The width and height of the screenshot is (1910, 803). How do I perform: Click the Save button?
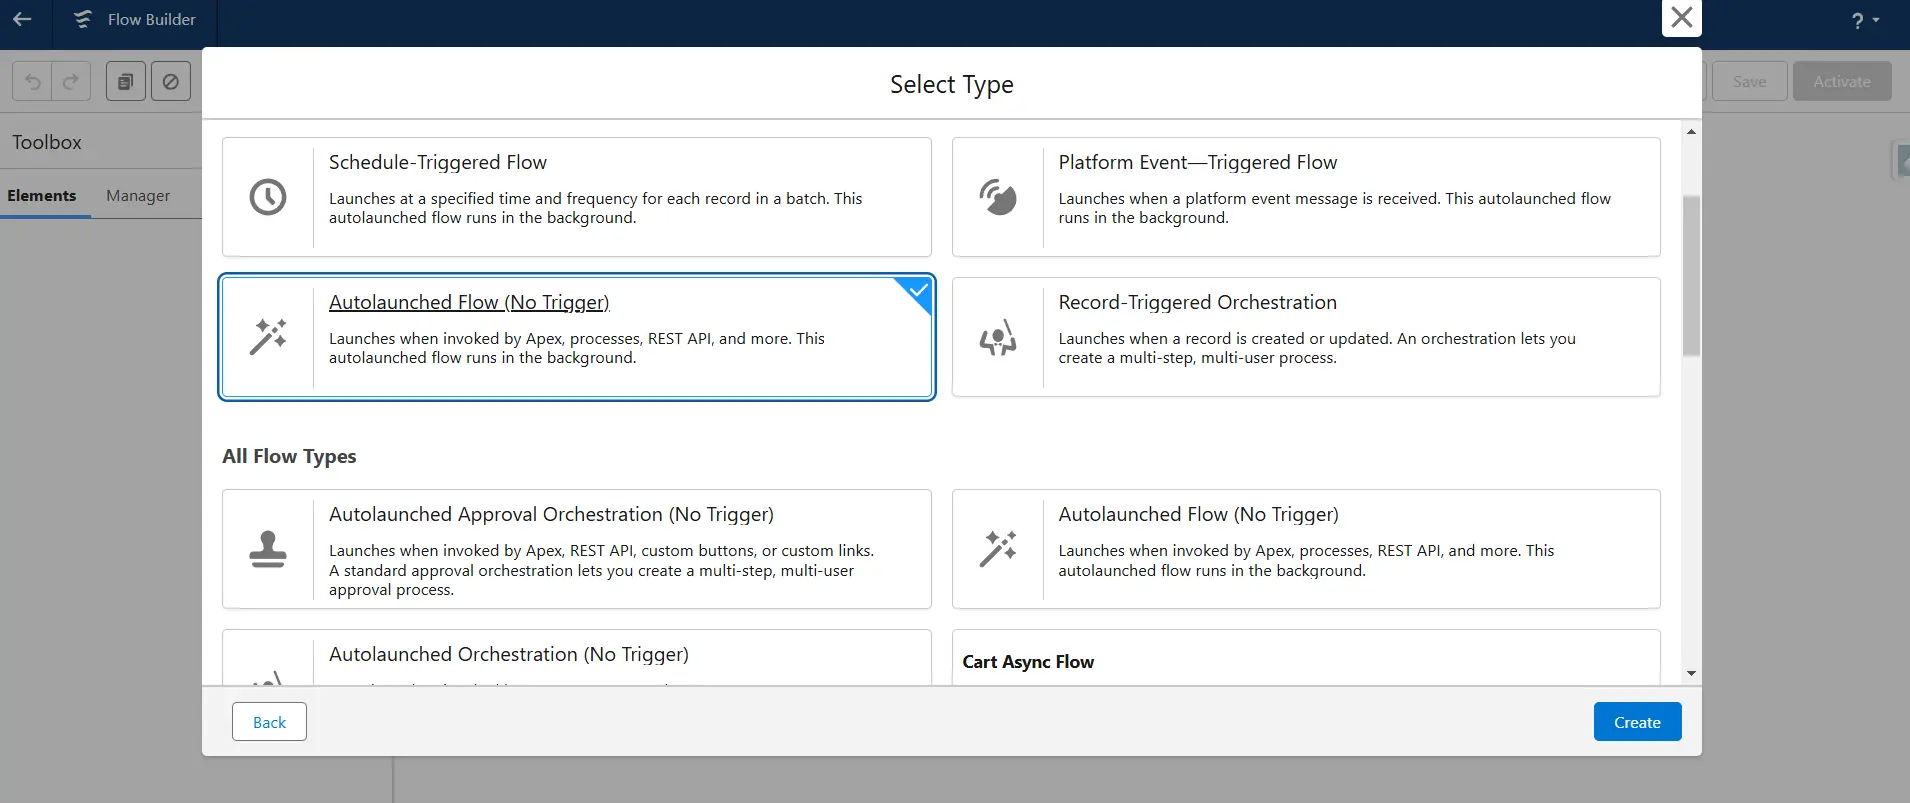click(x=1749, y=81)
